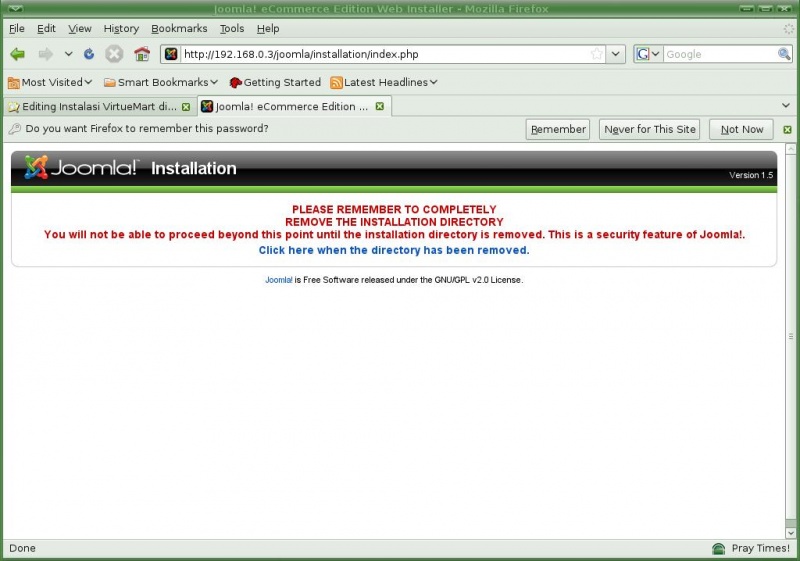Image resolution: width=800 pixels, height=561 pixels.
Task: Click the Reload page icon
Action: 89,54
